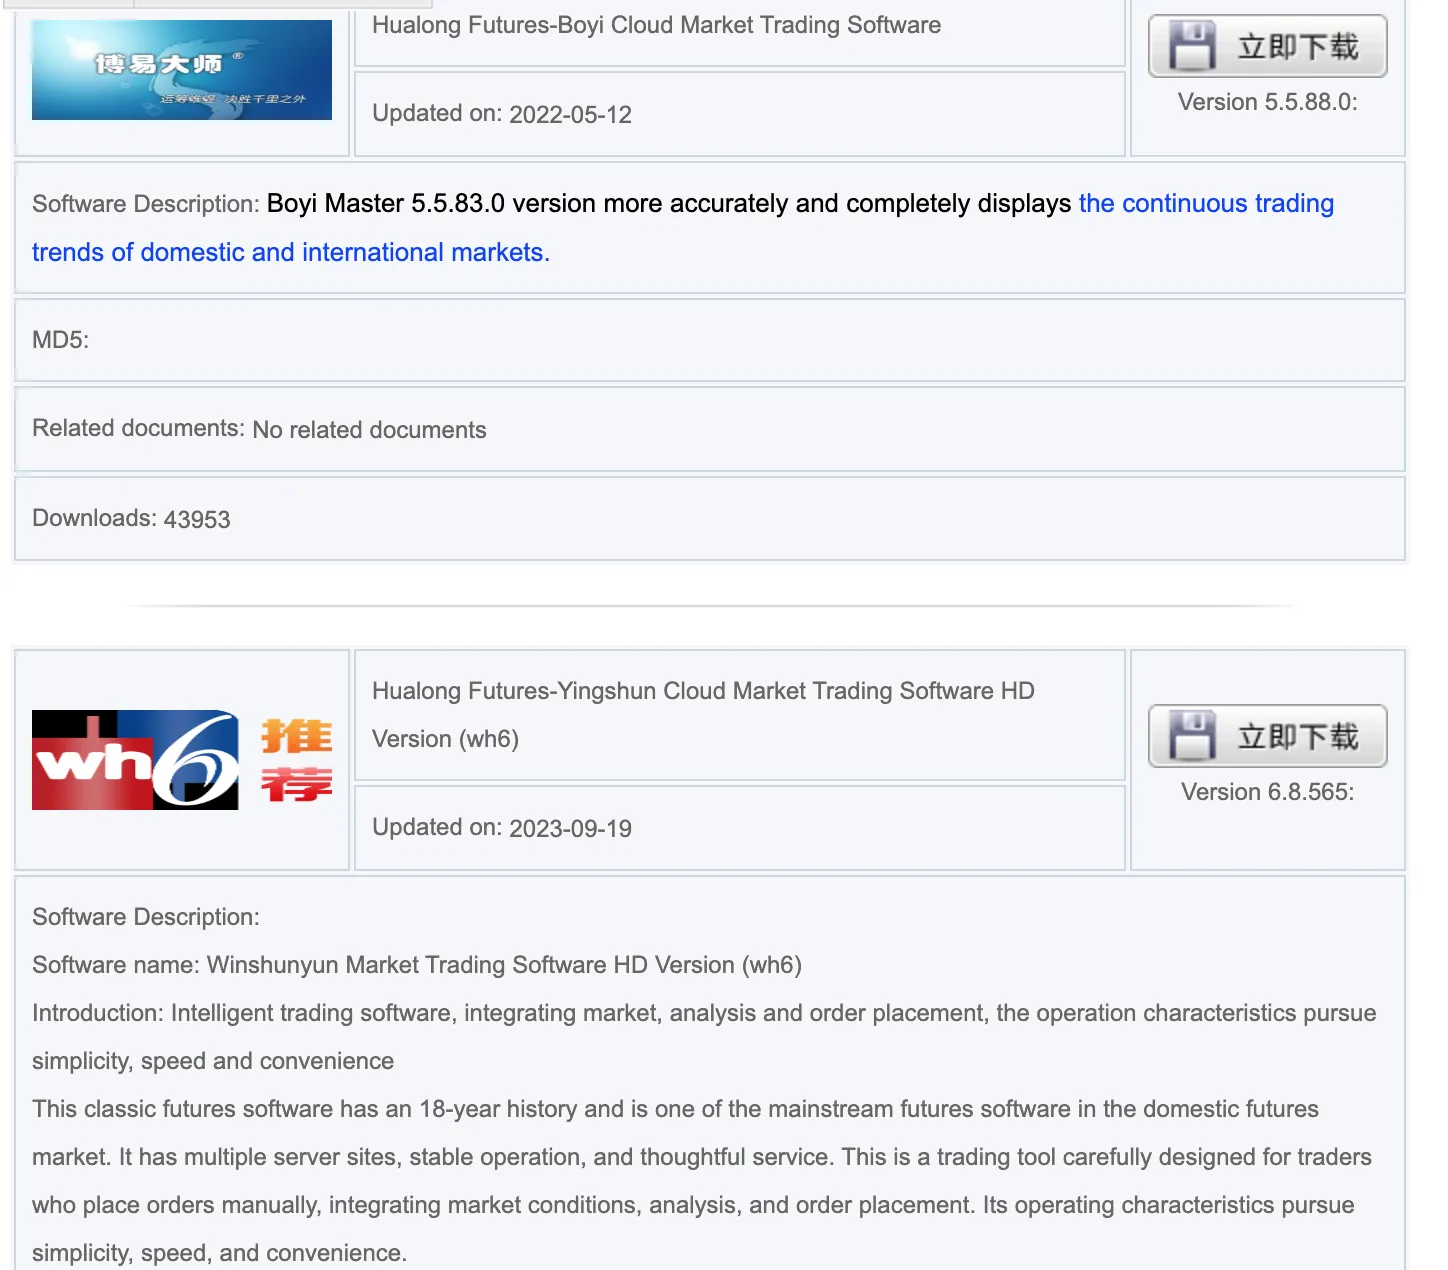Download Boyi Cloud software version 5.5.88.0
The height and width of the screenshot is (1270, 1448).
[x=1268, y=46]
